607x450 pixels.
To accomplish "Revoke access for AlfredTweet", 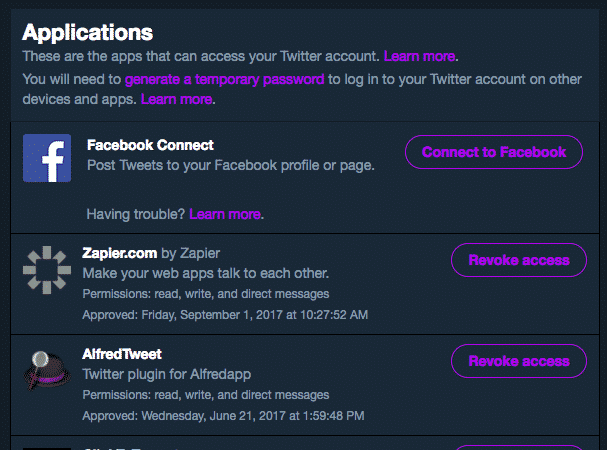I will click(519, 361).
